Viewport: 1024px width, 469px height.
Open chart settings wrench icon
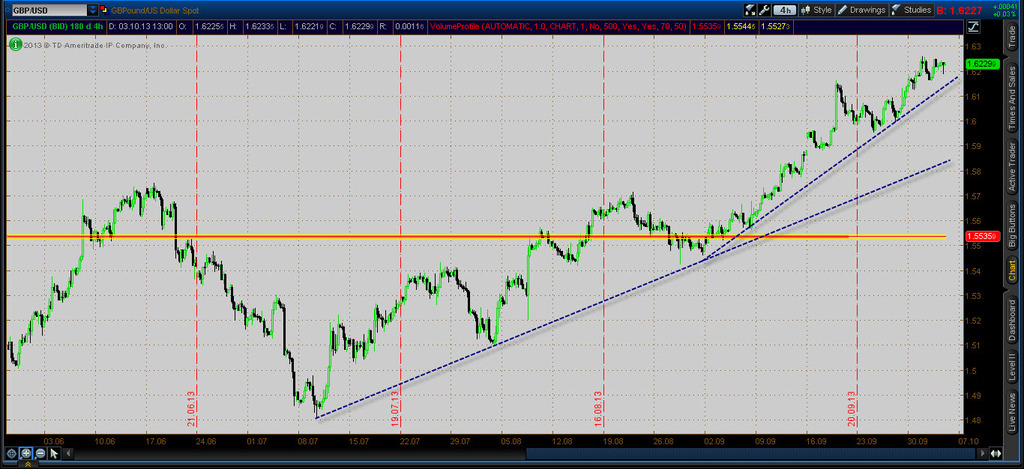click(x=764, y=10)
